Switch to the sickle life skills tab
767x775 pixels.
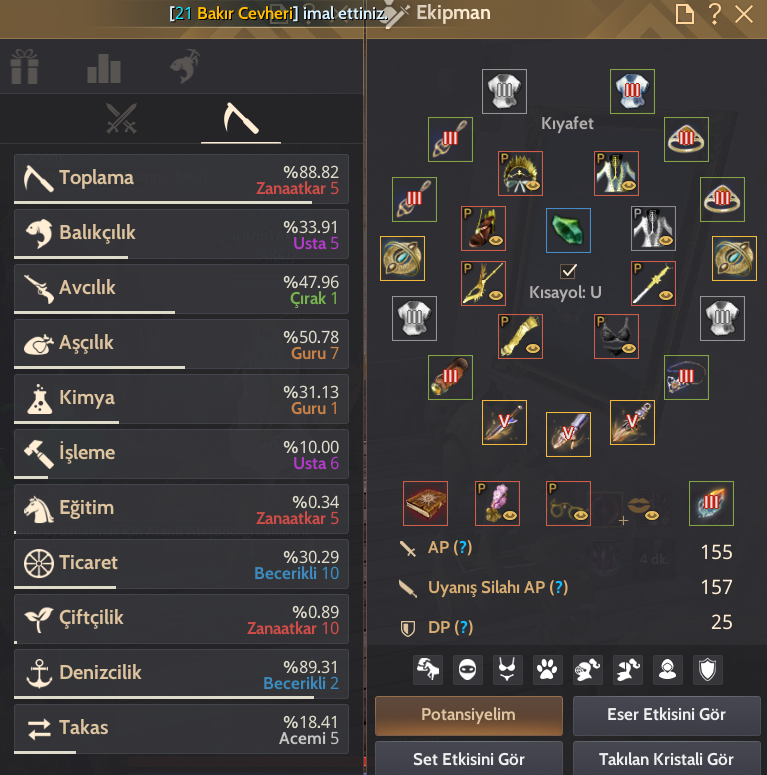[241, 119]
